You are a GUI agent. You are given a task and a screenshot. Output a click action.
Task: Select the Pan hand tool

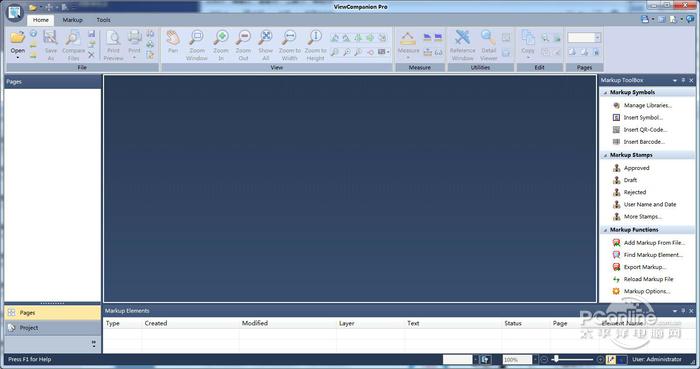pyautogui.click(x=173, y=37)
